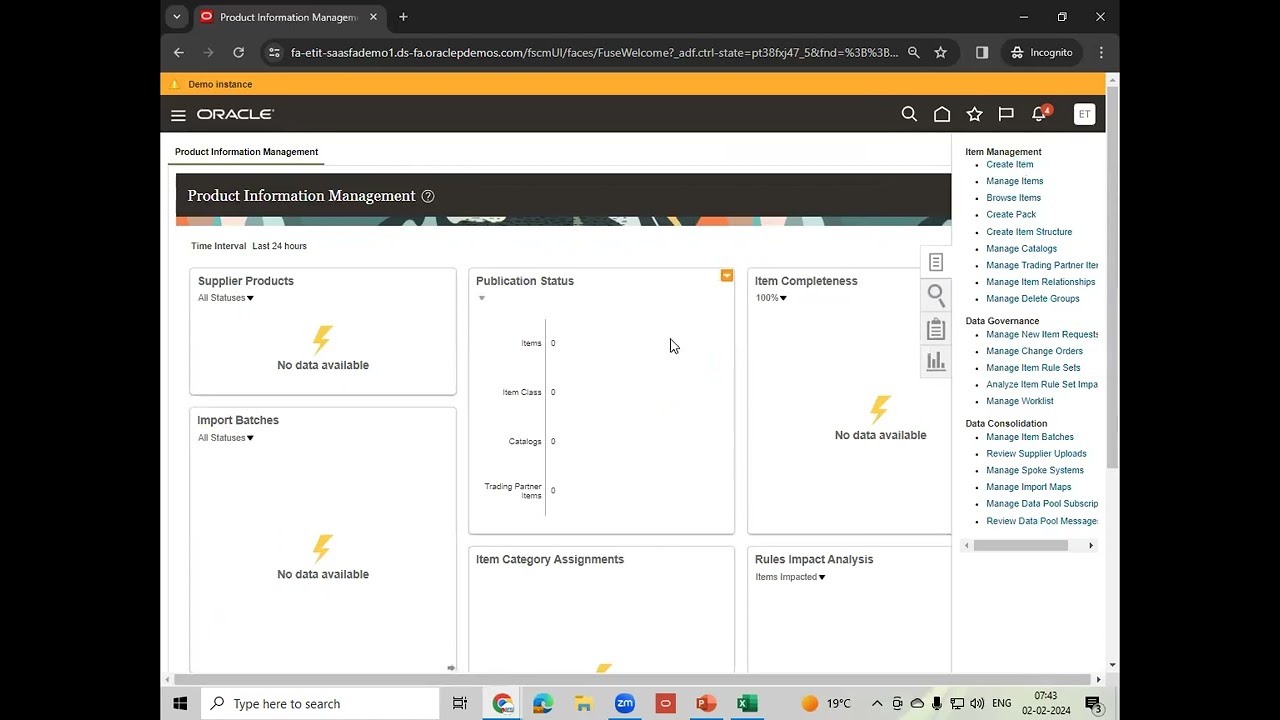
Task: Click scroll right arrow of tasks panel
Action: [x=1090, y=545]
